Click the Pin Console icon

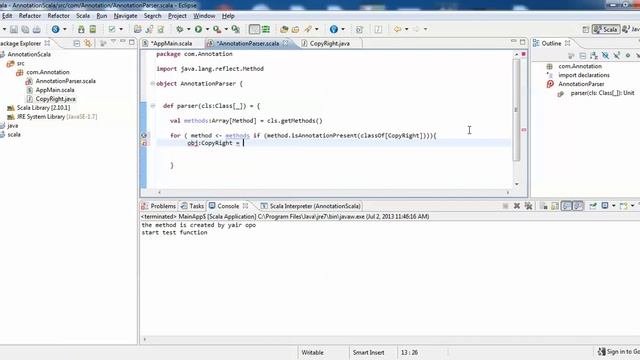pyautogui.click(x=593, y=206)
